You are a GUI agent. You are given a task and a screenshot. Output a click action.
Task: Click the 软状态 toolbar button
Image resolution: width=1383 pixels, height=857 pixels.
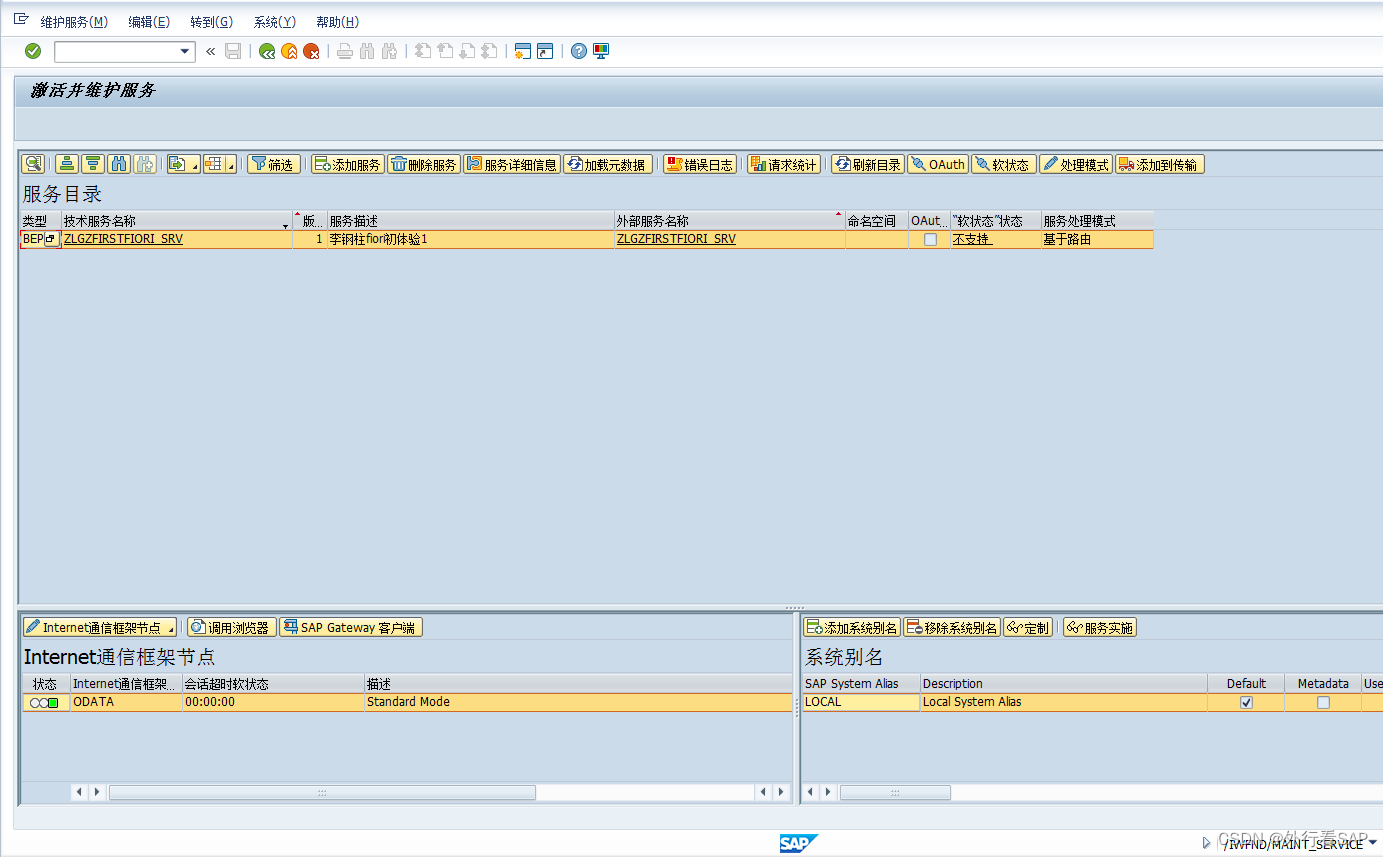click(1003, 164)
